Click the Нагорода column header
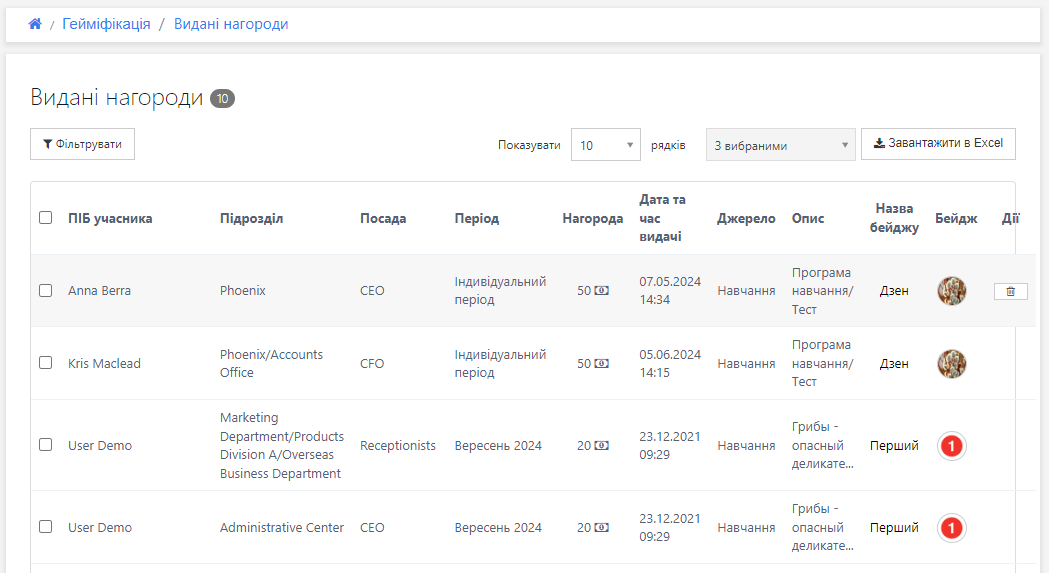The image size is (1049, 573). point(593,218)
